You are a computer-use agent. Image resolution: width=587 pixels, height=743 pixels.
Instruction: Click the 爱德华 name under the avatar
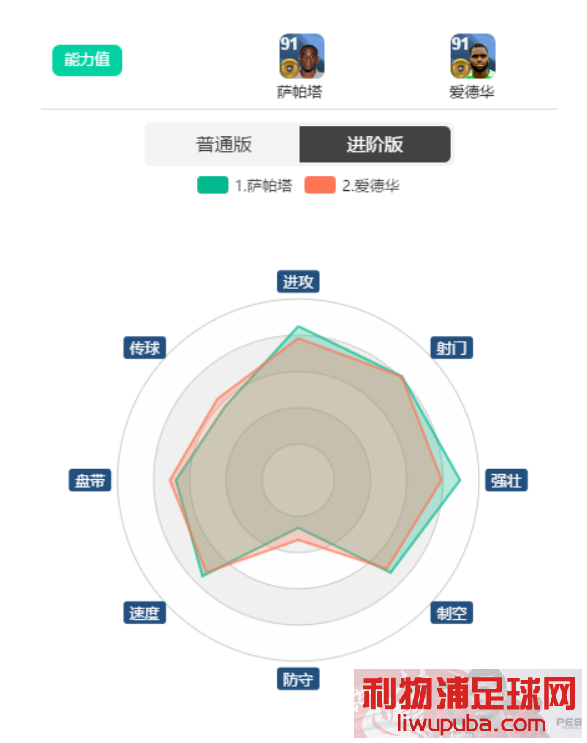[471, 92]
